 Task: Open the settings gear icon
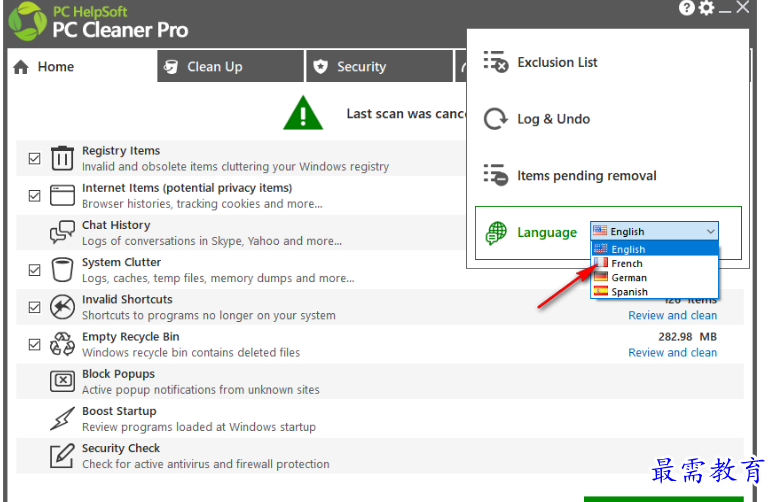tap(706, 8)
